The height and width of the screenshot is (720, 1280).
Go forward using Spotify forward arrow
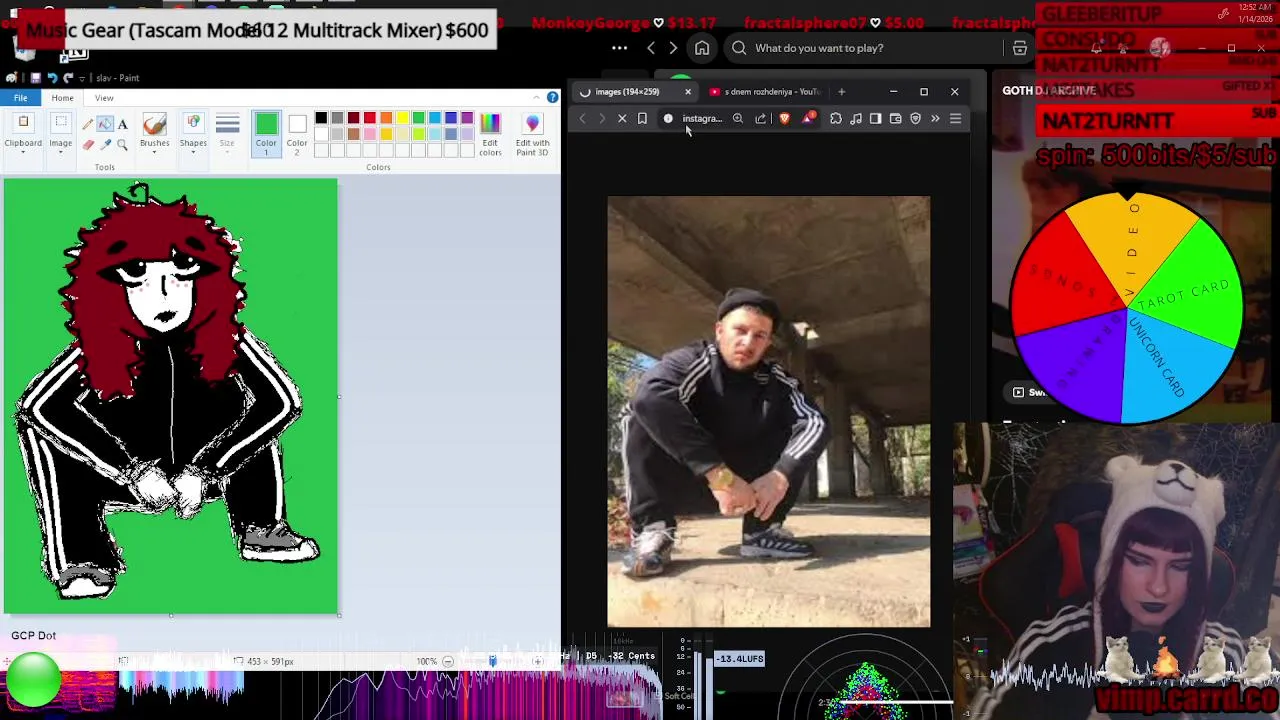tap(673, 48)
